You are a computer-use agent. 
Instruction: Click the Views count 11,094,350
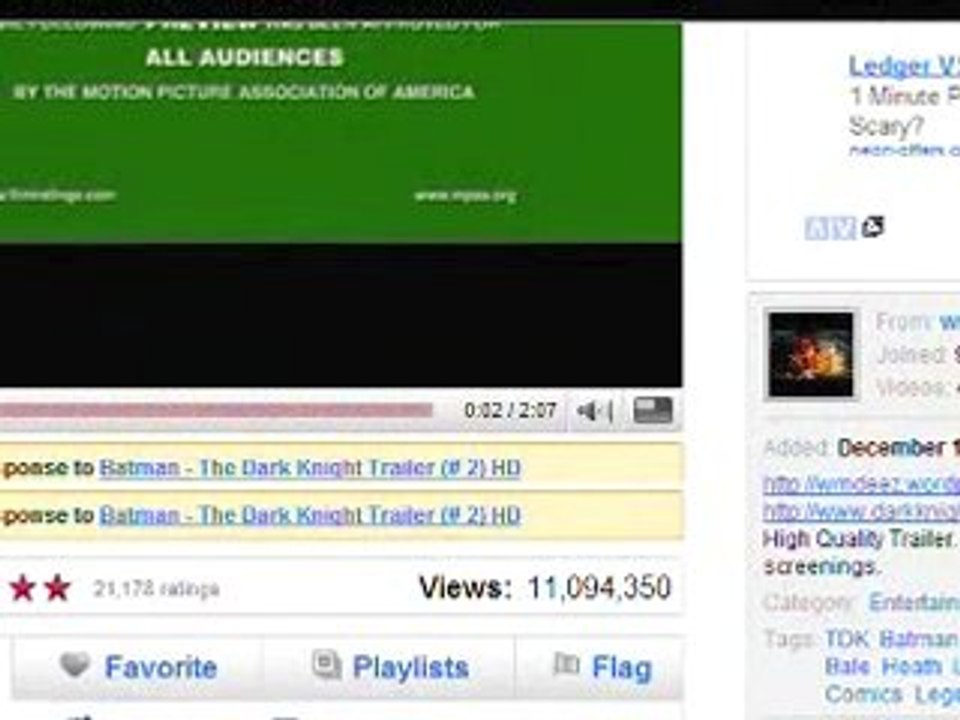tap(599, 588)
